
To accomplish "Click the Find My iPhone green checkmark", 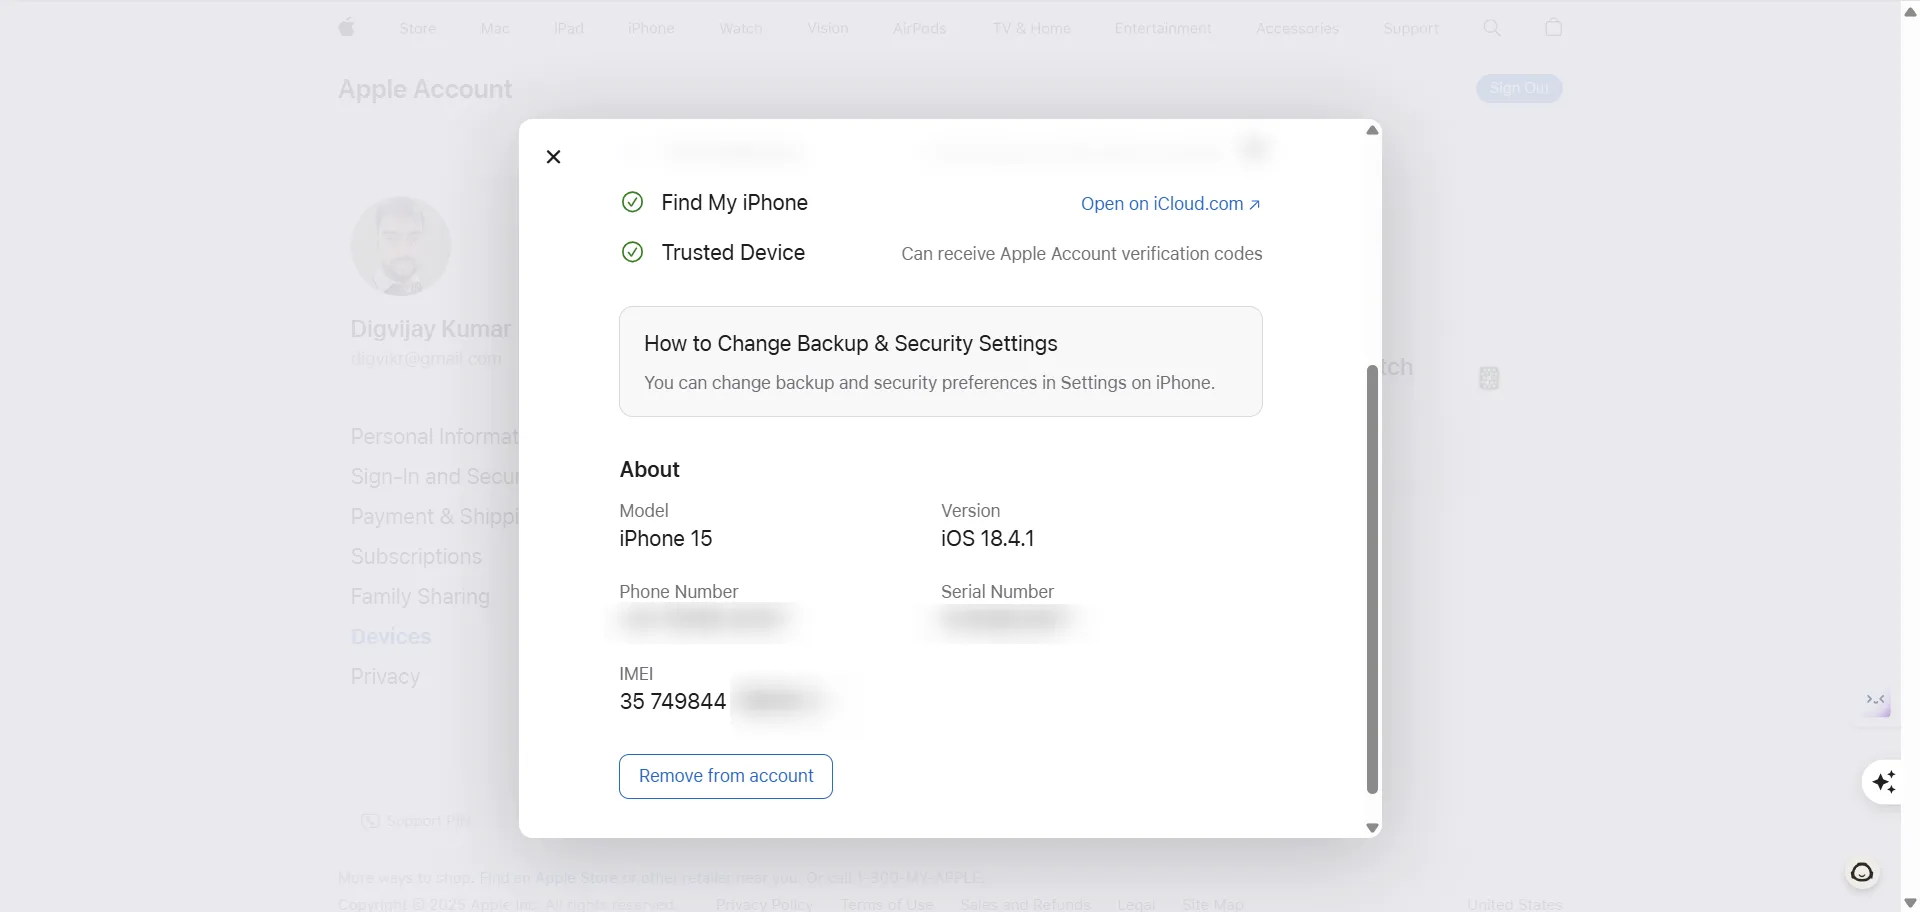I will 632,202.
